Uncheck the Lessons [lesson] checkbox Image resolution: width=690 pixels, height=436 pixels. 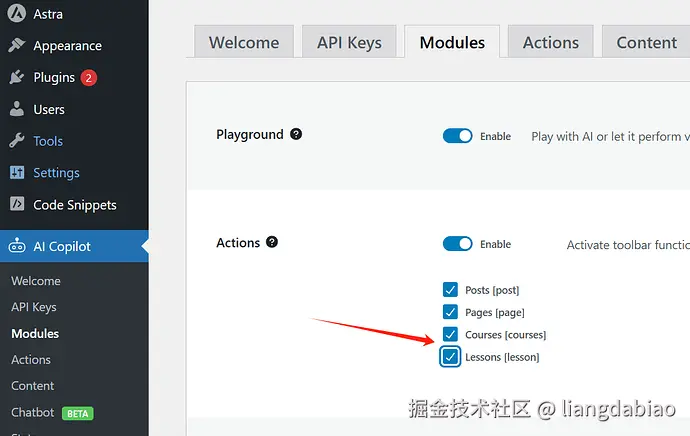click(x=450, y=357)
